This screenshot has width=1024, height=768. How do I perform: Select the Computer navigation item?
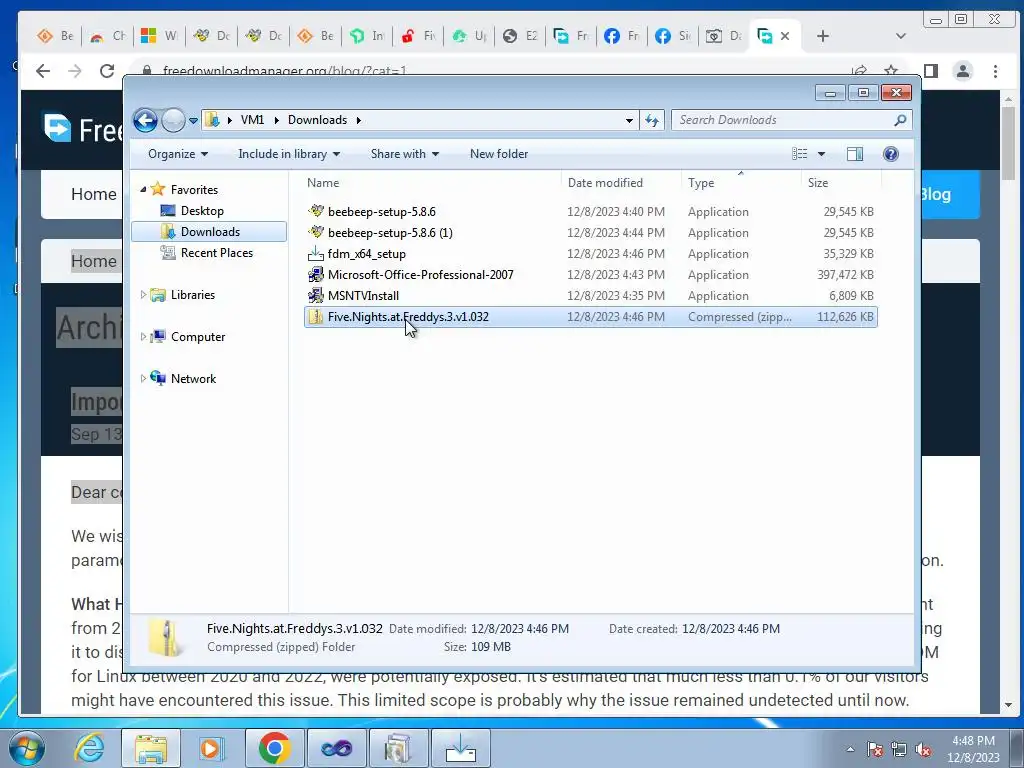[x=198, y=336]
